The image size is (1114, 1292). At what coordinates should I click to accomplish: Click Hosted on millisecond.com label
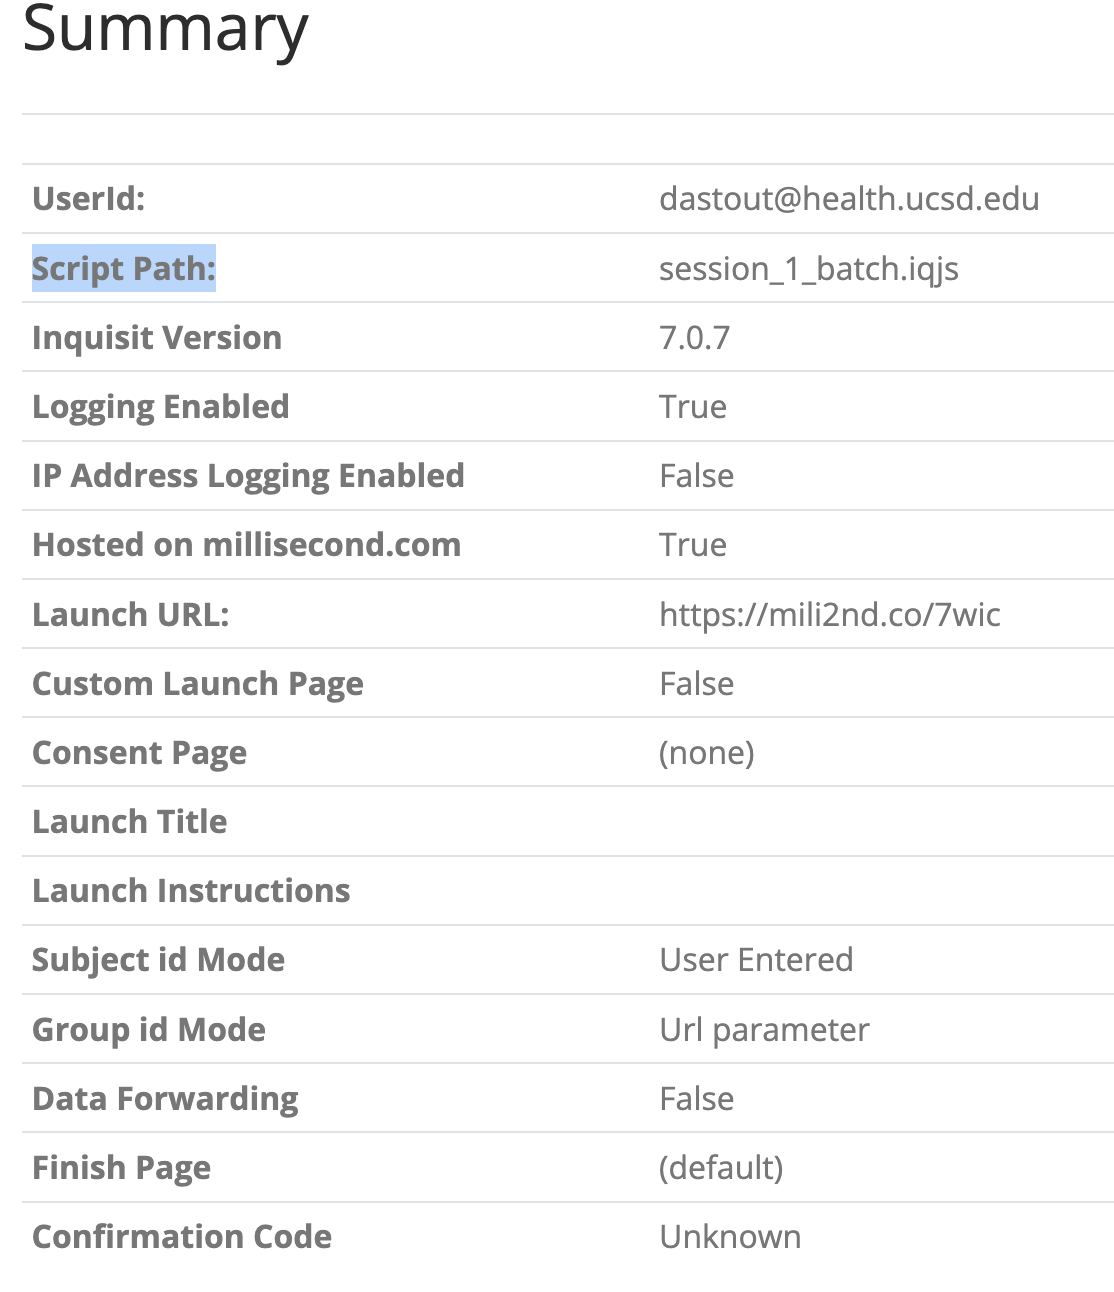coord(247,545)
